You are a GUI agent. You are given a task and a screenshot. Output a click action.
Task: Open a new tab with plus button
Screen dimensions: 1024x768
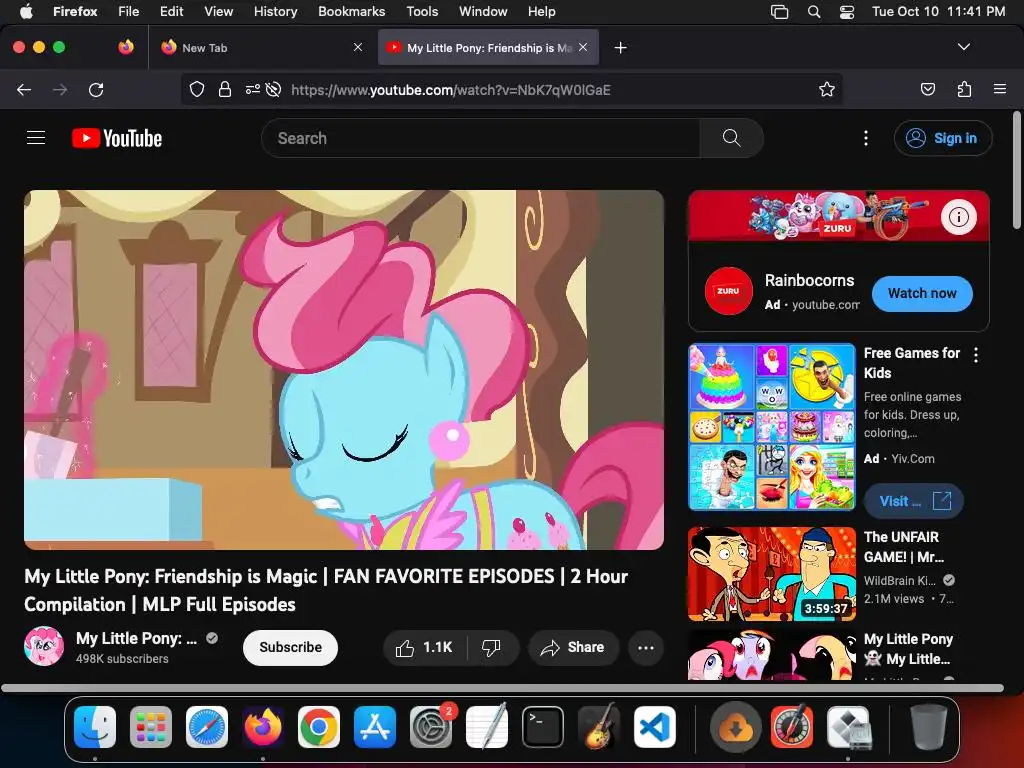tap(620, 48)
